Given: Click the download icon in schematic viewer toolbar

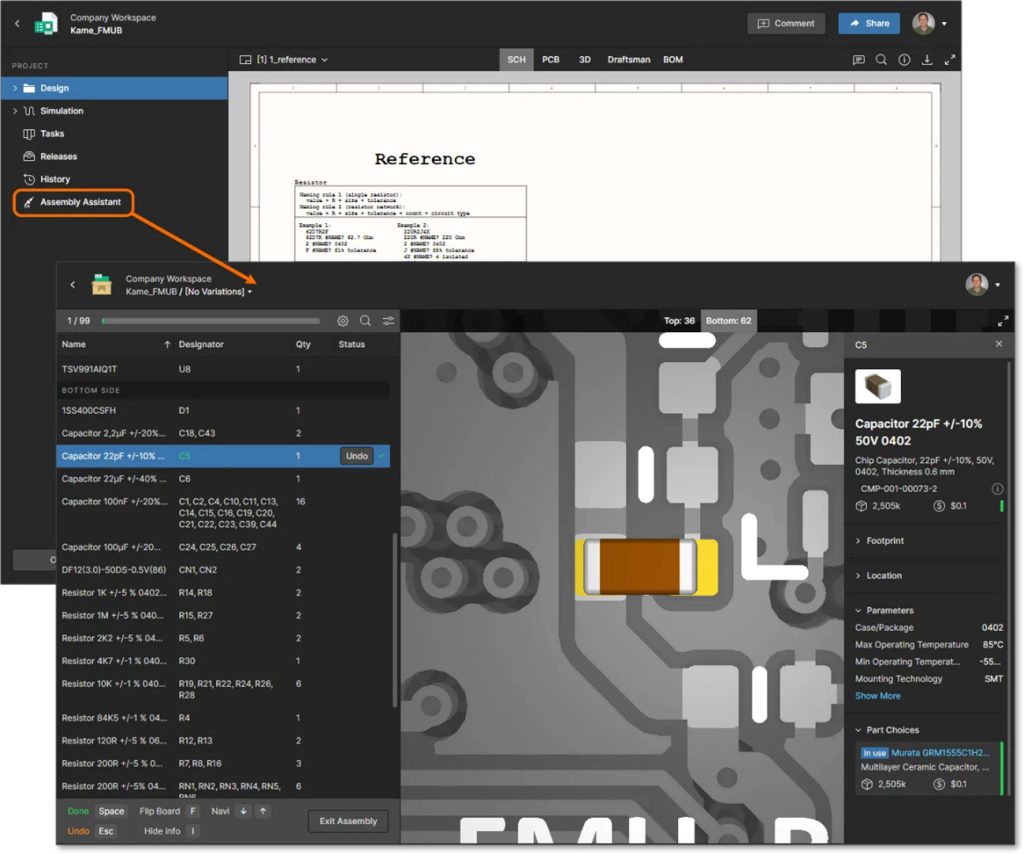Looking at the screenshot, I should click(927, 59).
